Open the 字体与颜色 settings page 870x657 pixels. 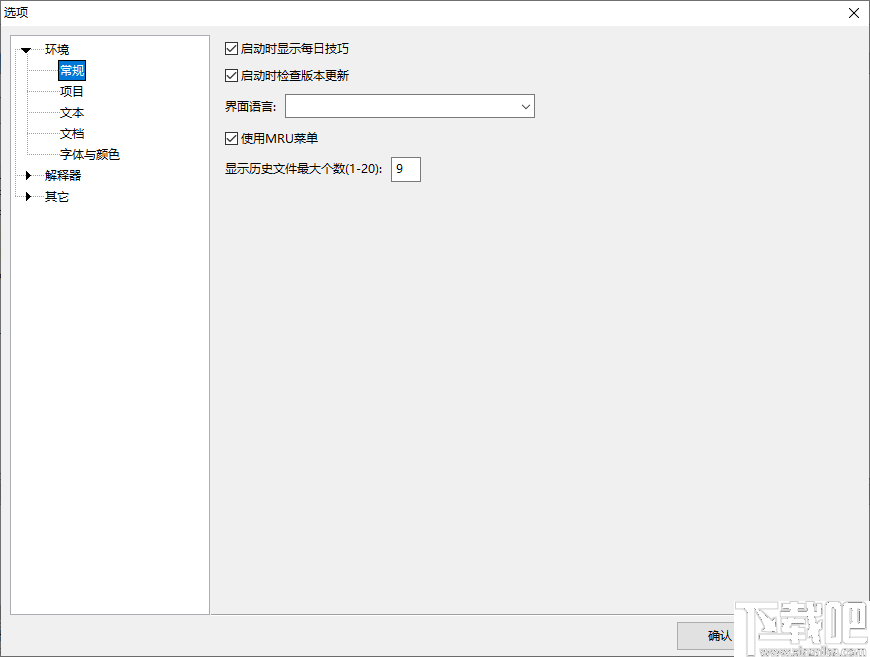pyautogui.click(x=89, y=154)
